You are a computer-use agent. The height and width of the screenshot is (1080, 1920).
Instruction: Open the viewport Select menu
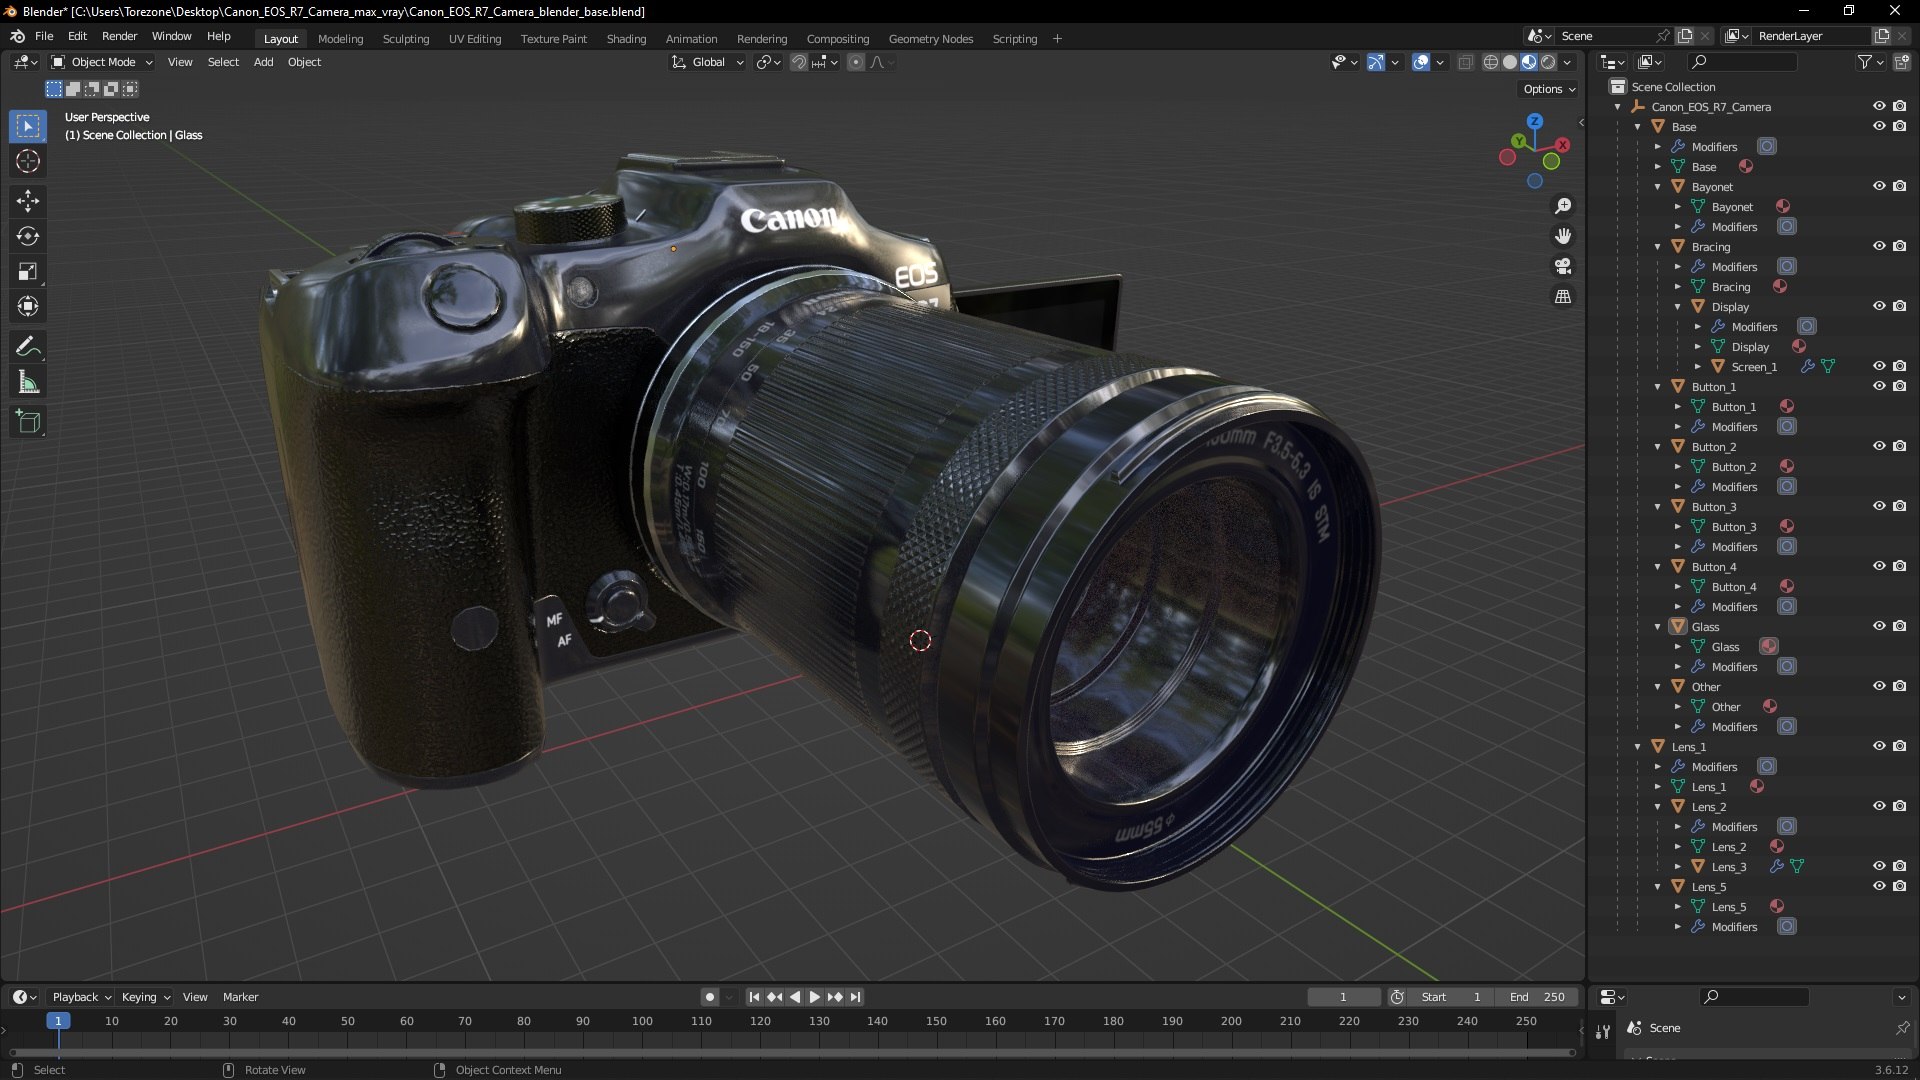223,62
